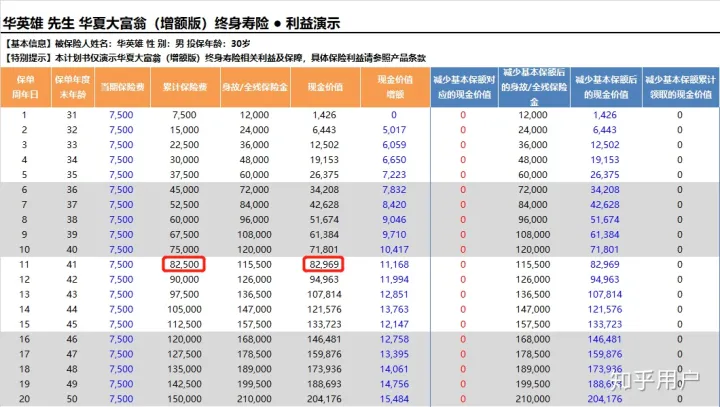Click cash value increase 7,832

394,190
